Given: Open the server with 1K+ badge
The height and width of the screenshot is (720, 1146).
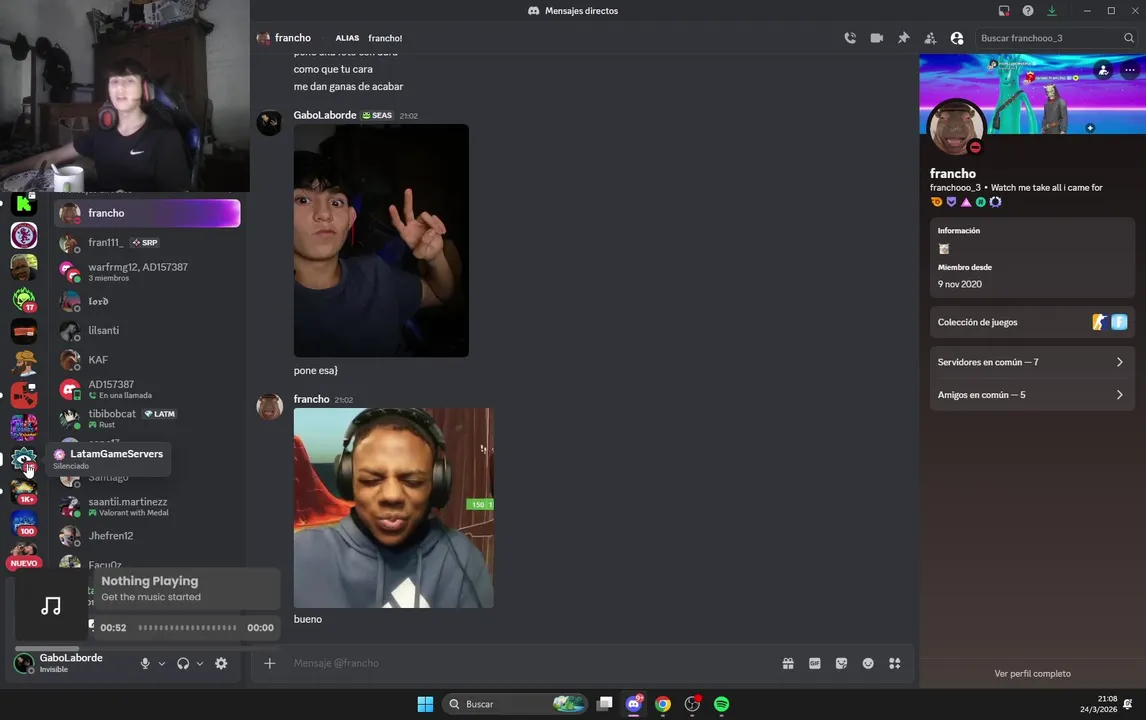Looking at the screenshot, I should 23,491.
